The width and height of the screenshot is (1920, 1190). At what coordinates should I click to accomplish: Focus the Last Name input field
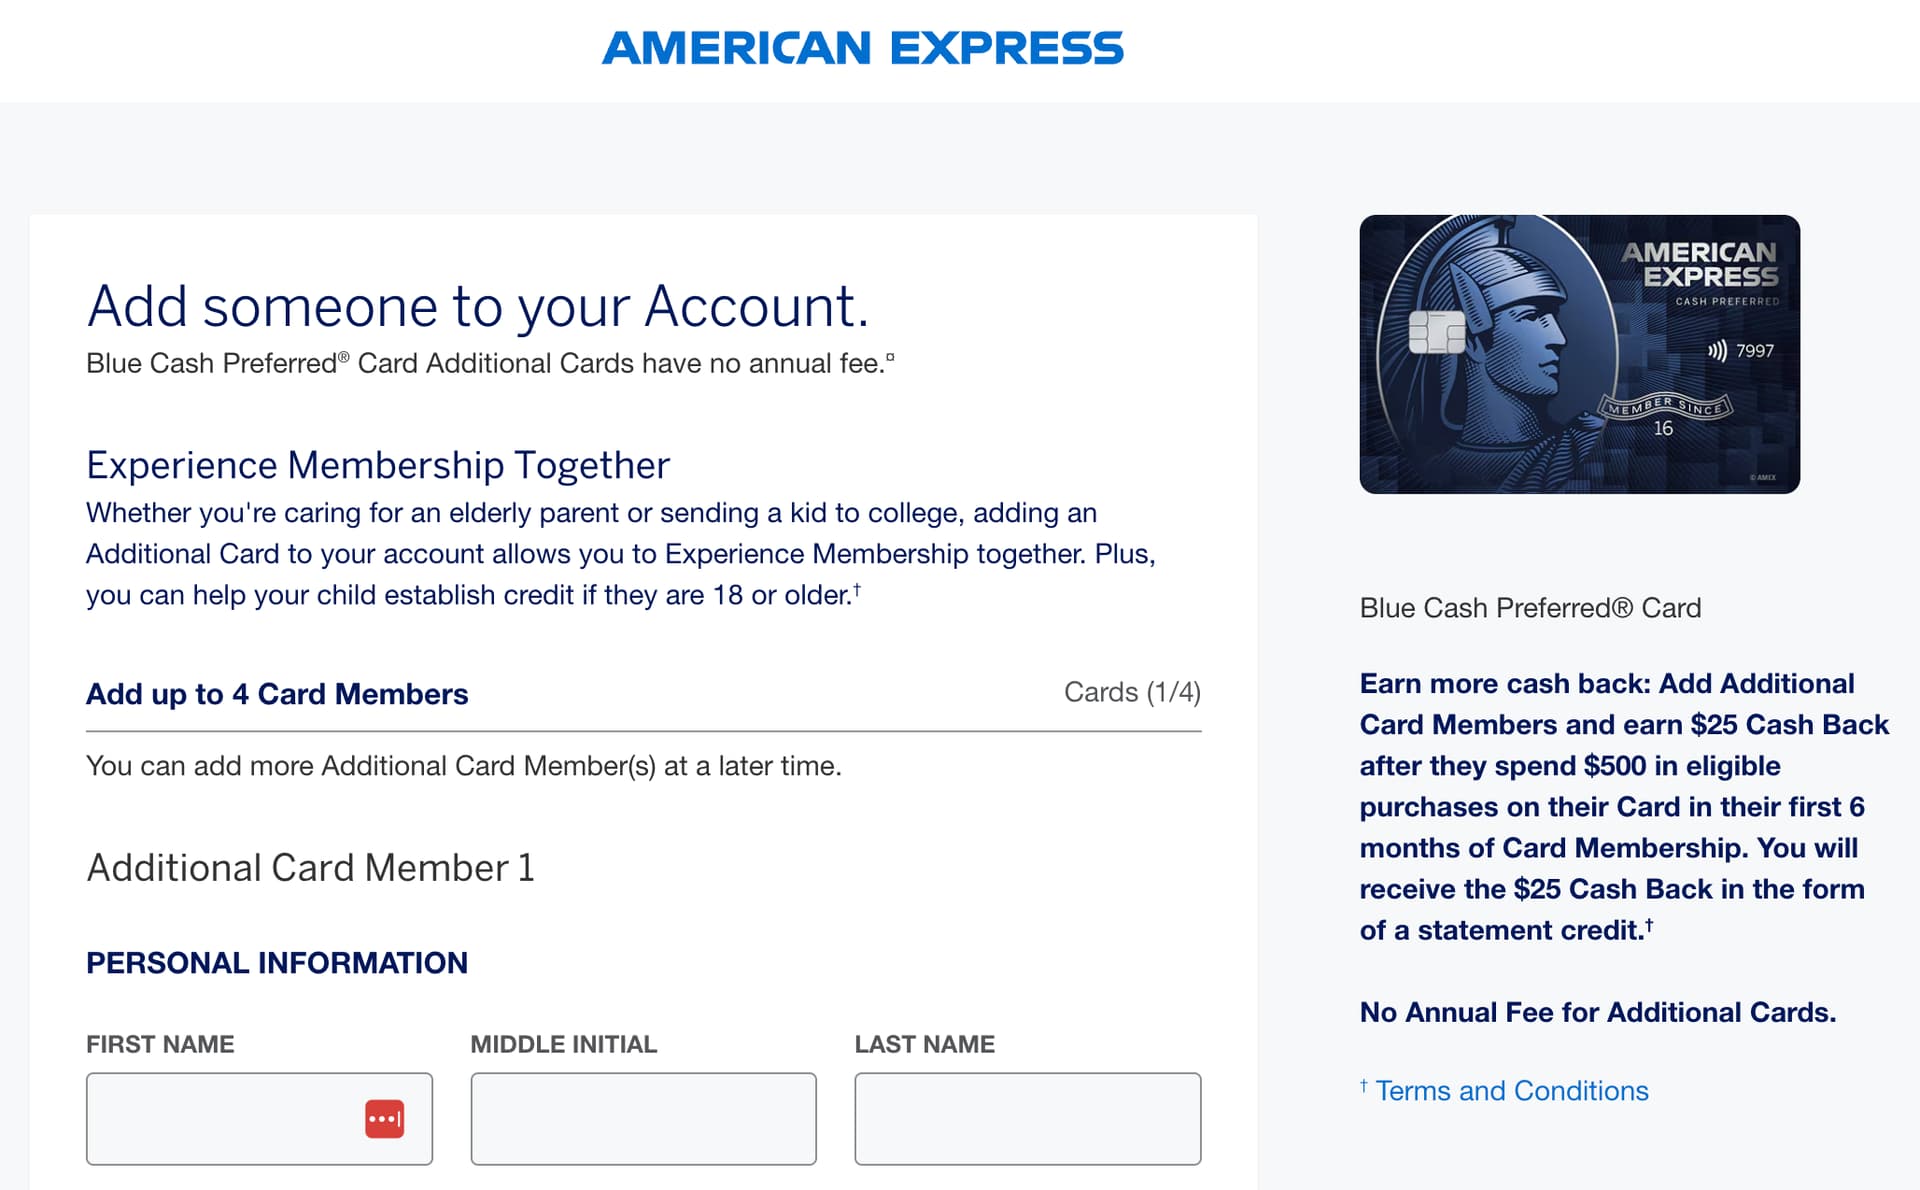(x=1028, y=1119)
